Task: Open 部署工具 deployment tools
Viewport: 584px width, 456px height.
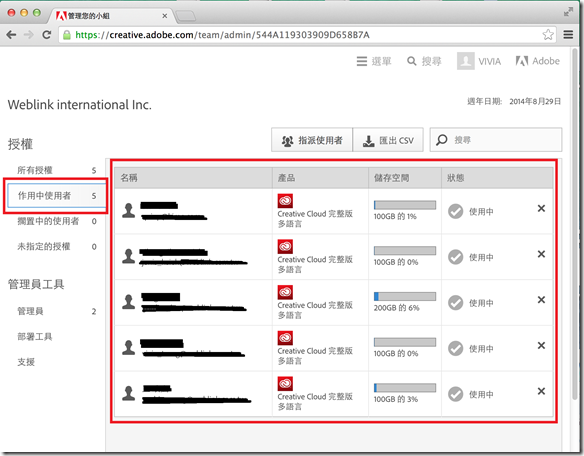Action: tap(35, 337)
